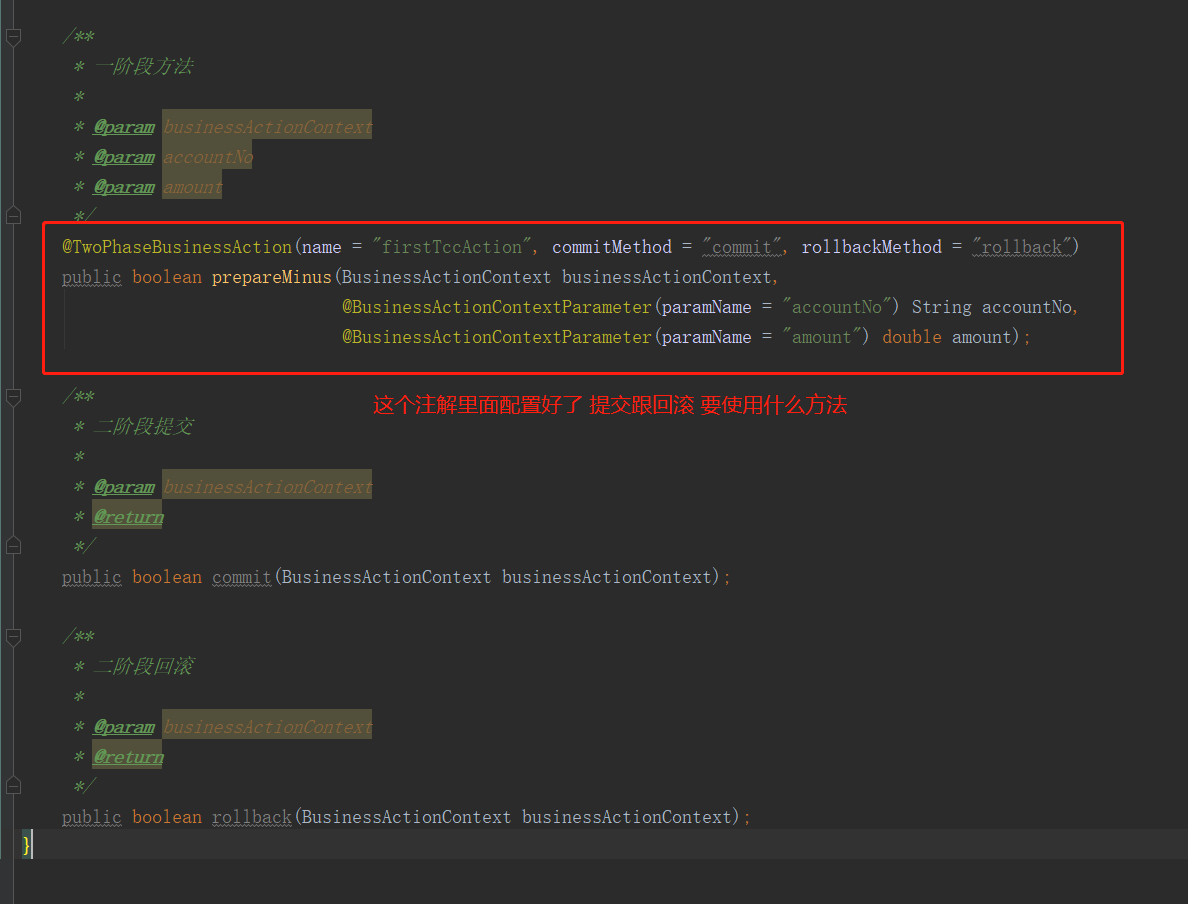Click String accountNo parameter declaration
The image size is (1188, 904).
coord(992,307)
